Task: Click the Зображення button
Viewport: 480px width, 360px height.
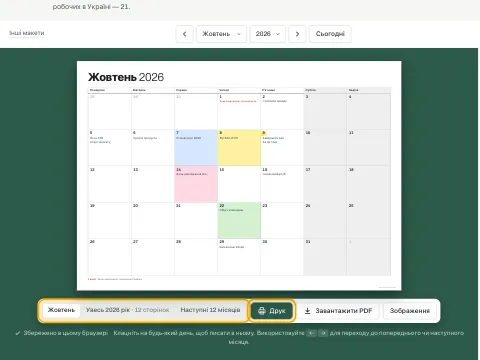Action: [410, 311]
